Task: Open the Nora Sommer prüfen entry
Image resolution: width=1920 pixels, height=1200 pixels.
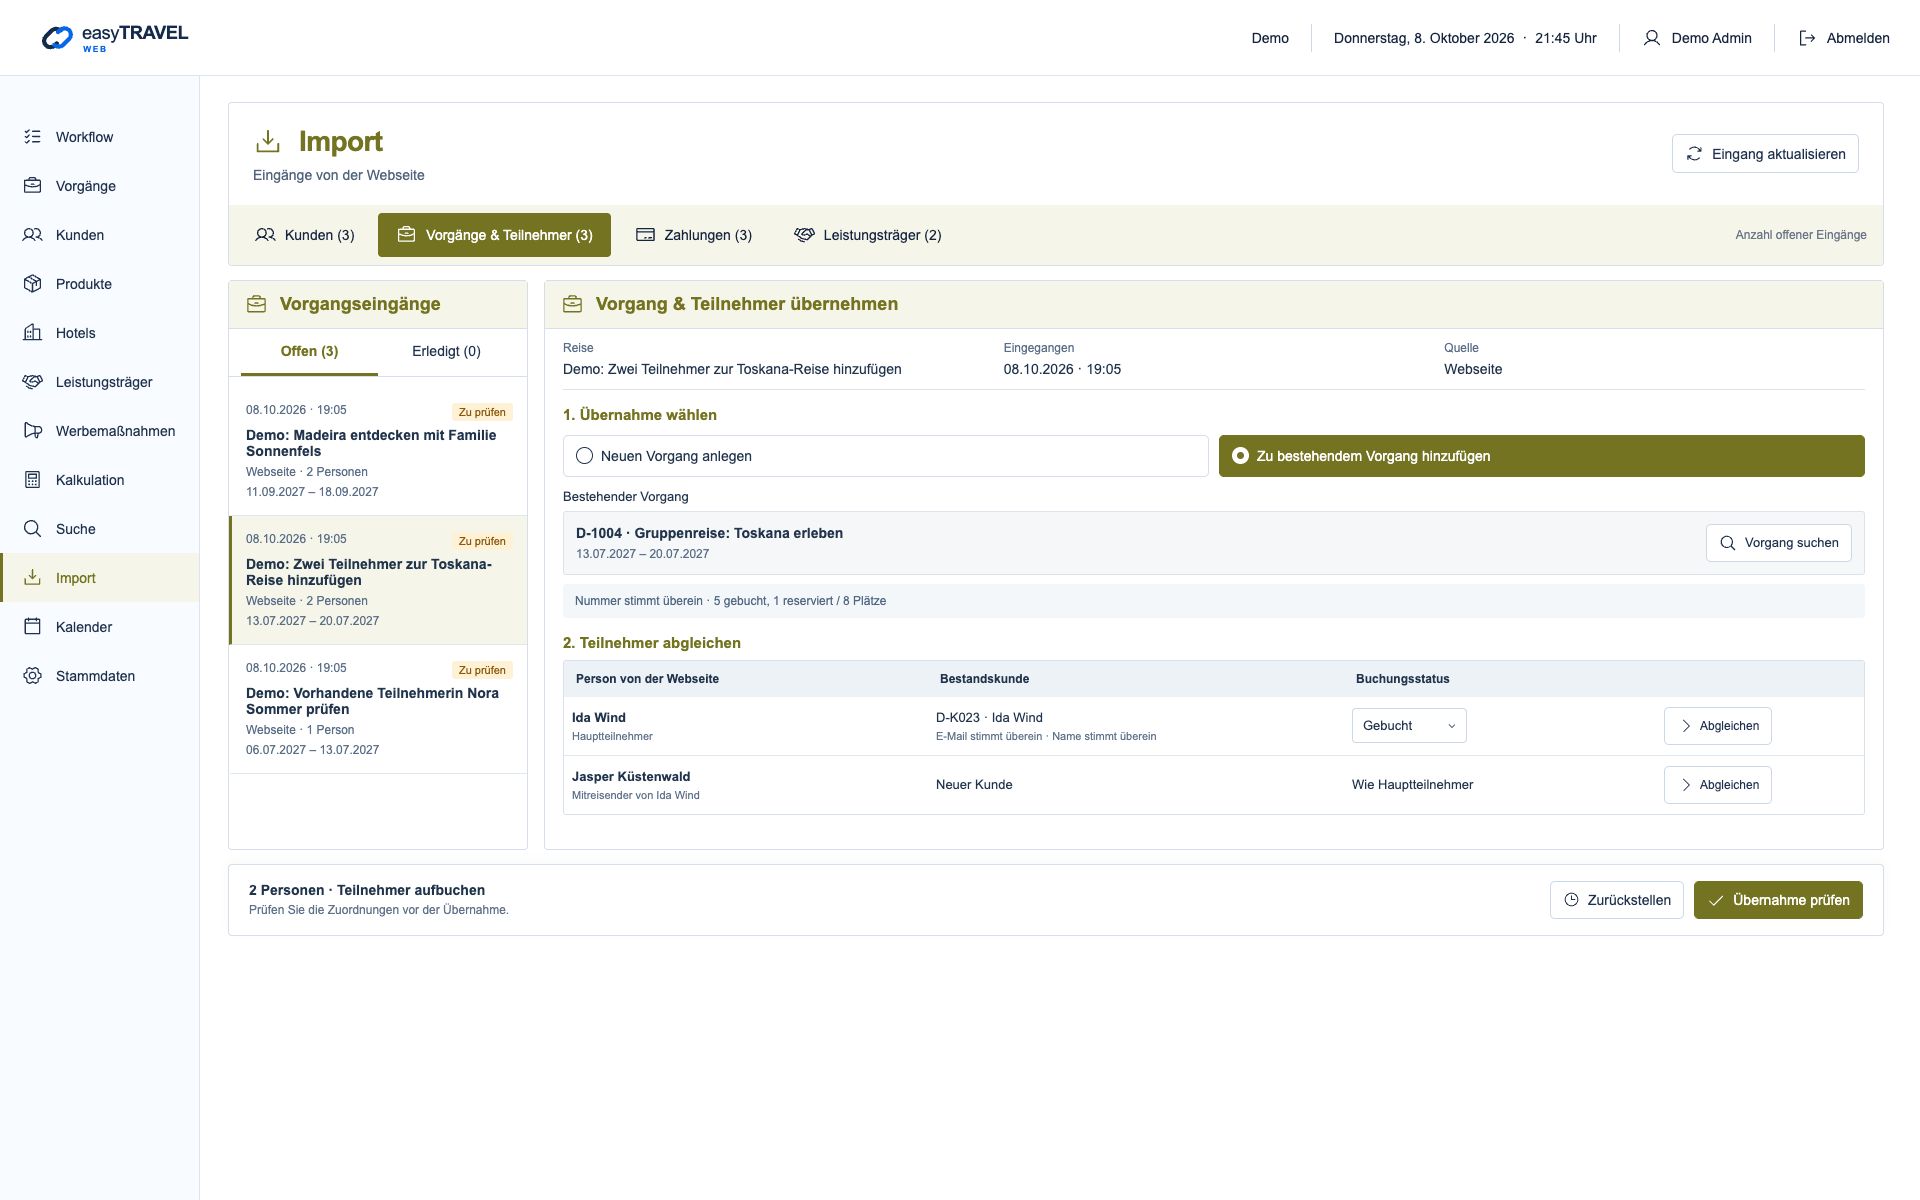Action: coord(378,709)
